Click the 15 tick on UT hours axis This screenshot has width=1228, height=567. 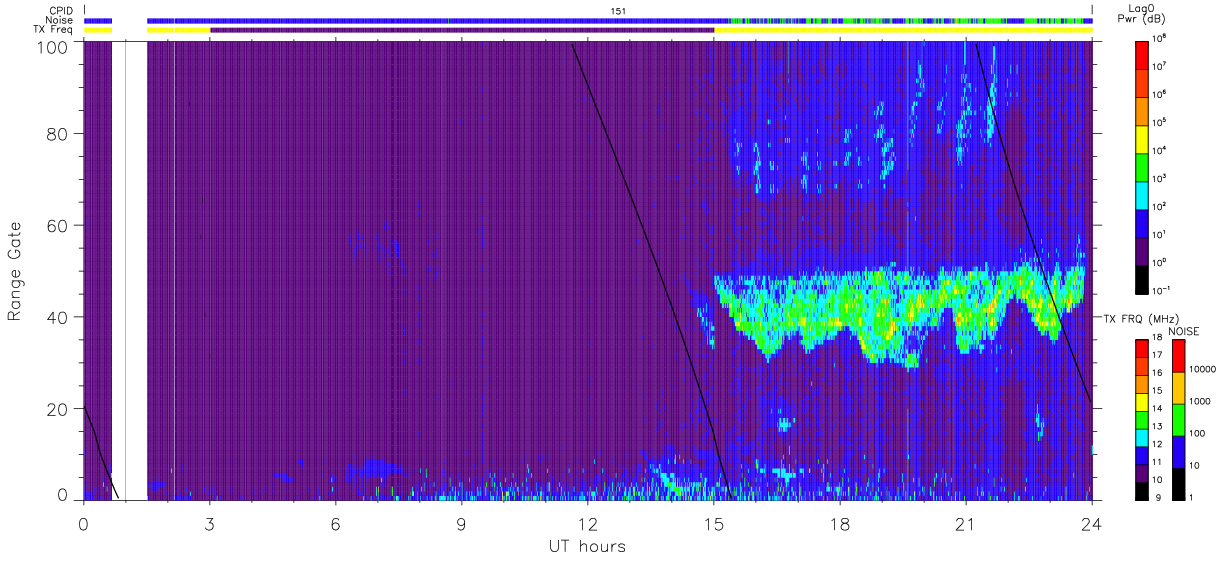coord(714,523)
